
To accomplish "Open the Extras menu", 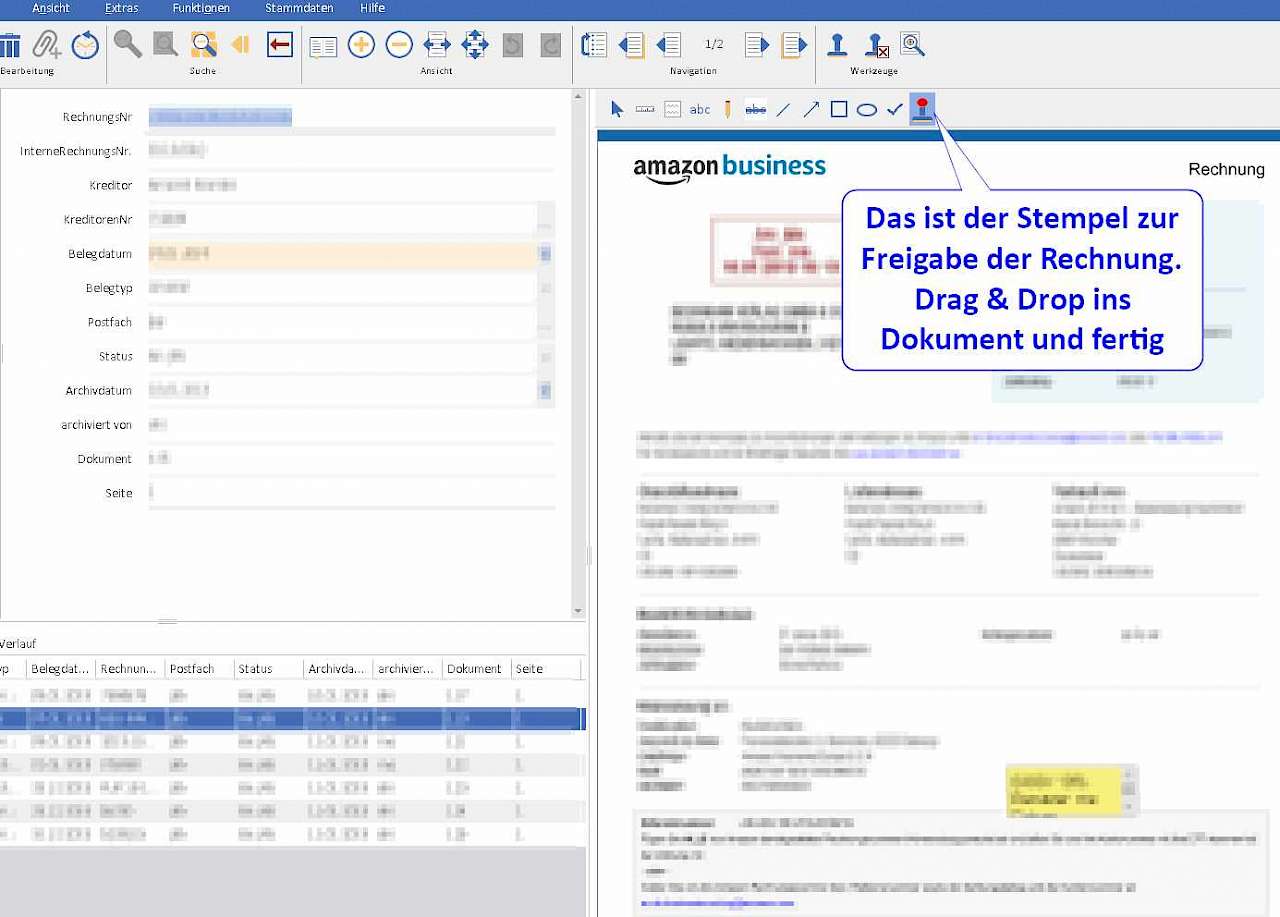I will (x=121, y=8).
